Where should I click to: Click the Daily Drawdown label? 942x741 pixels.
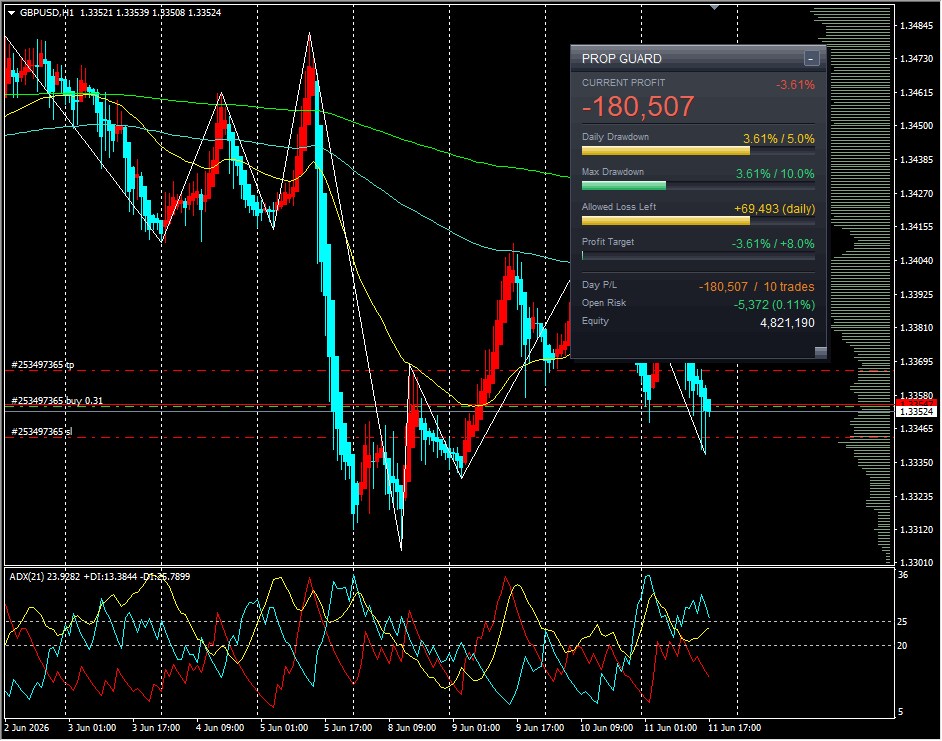[x=615, y=136]
